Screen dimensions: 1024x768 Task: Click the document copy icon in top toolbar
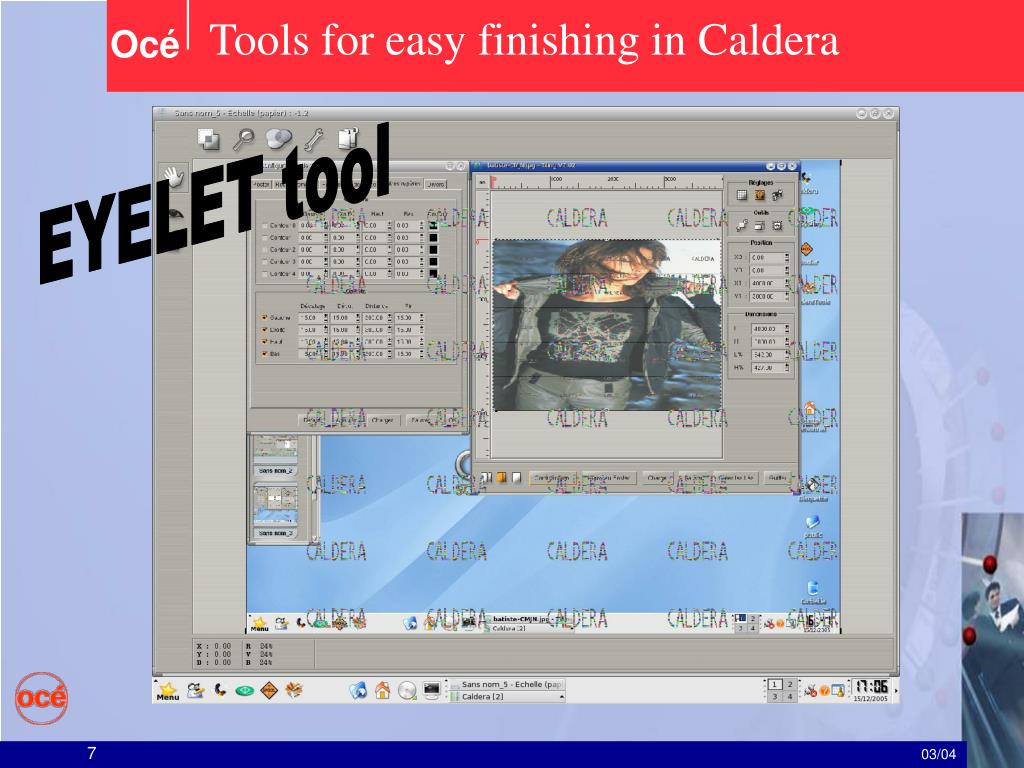[349, 138]
